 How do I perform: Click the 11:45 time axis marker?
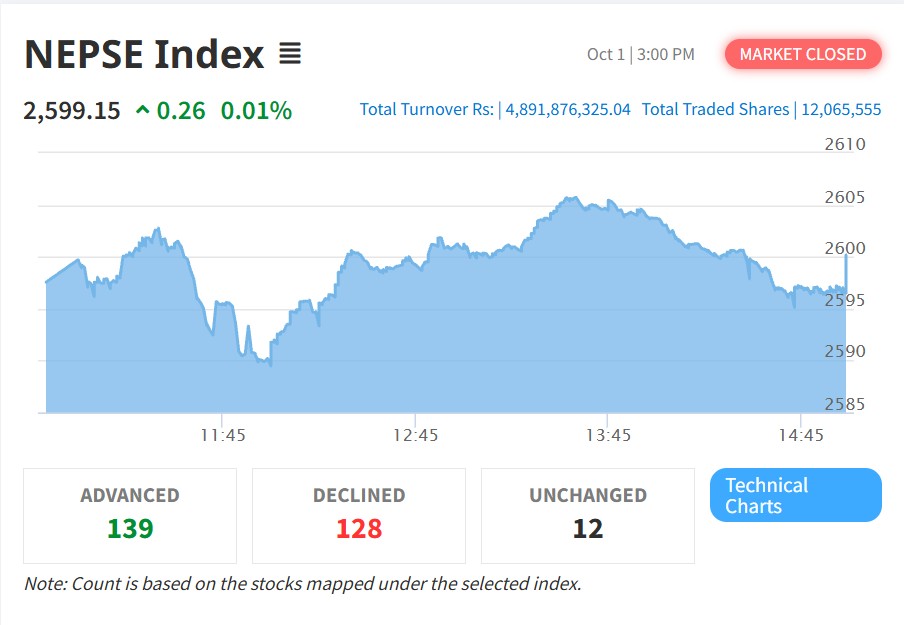[x=223, y=435]
